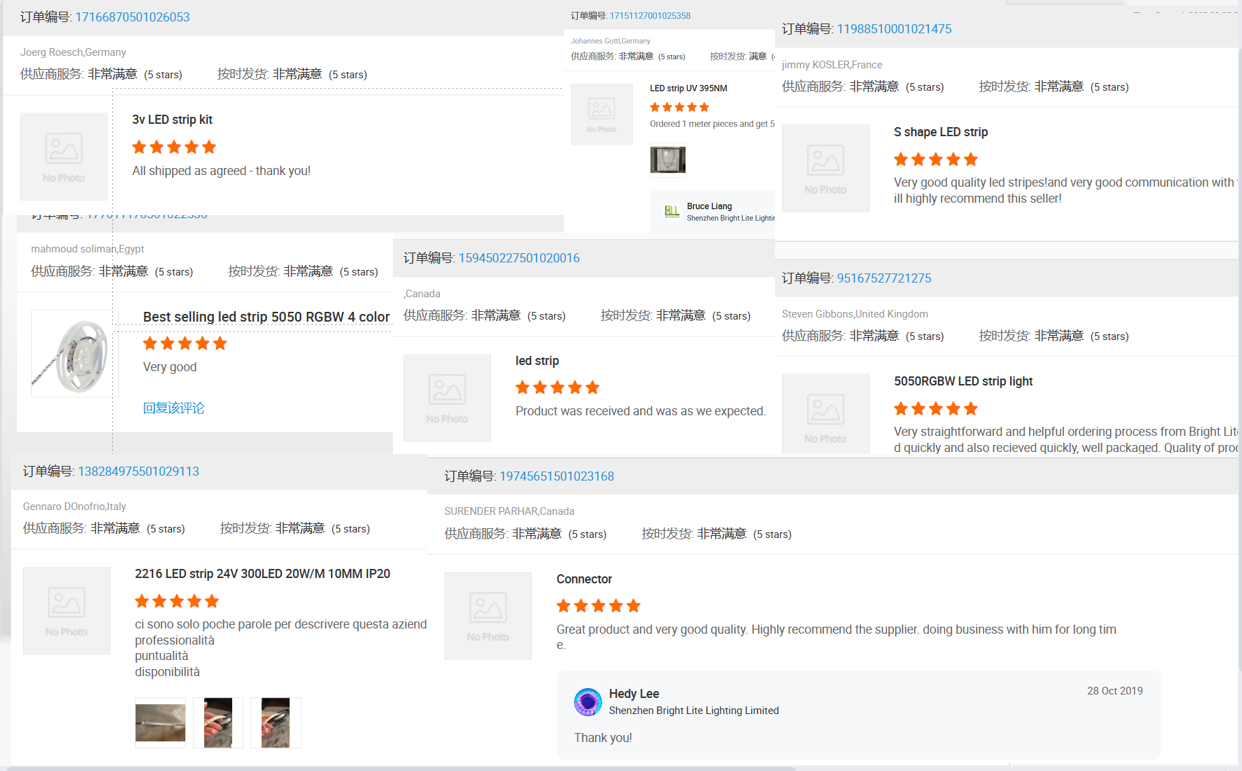Viewport: 1242px width, 771px height.
Task: Click Hedy Lee's purple avatar icon
Action: click(588, 702)
